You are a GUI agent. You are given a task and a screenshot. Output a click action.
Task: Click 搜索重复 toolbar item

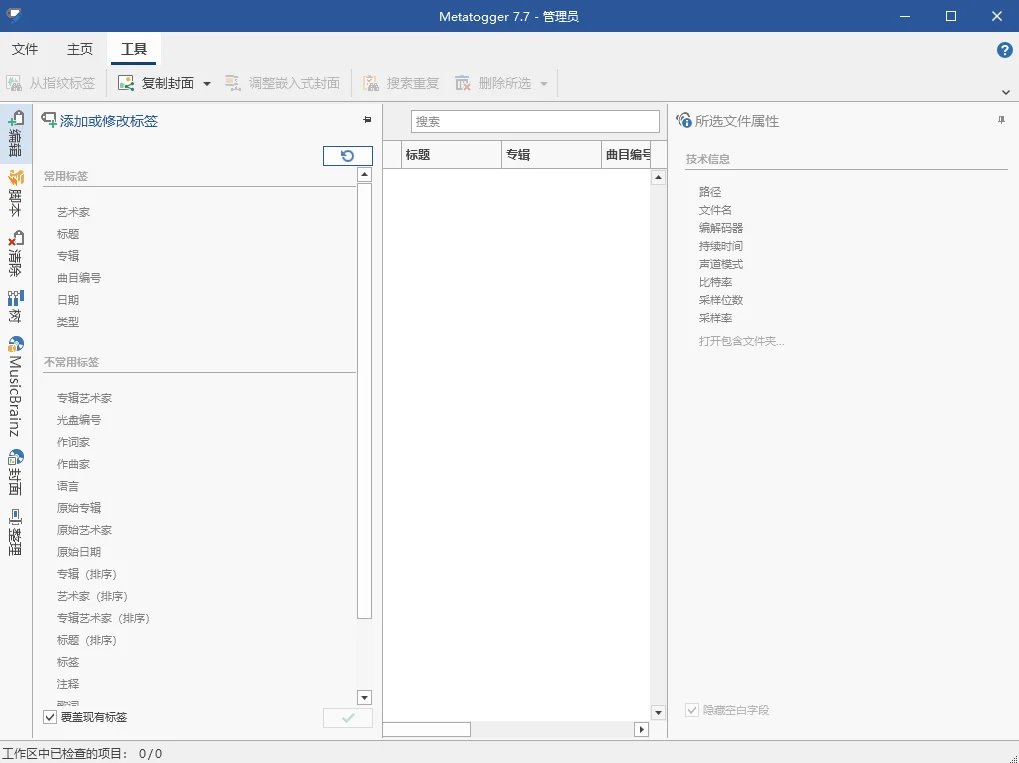click(401, 83)
